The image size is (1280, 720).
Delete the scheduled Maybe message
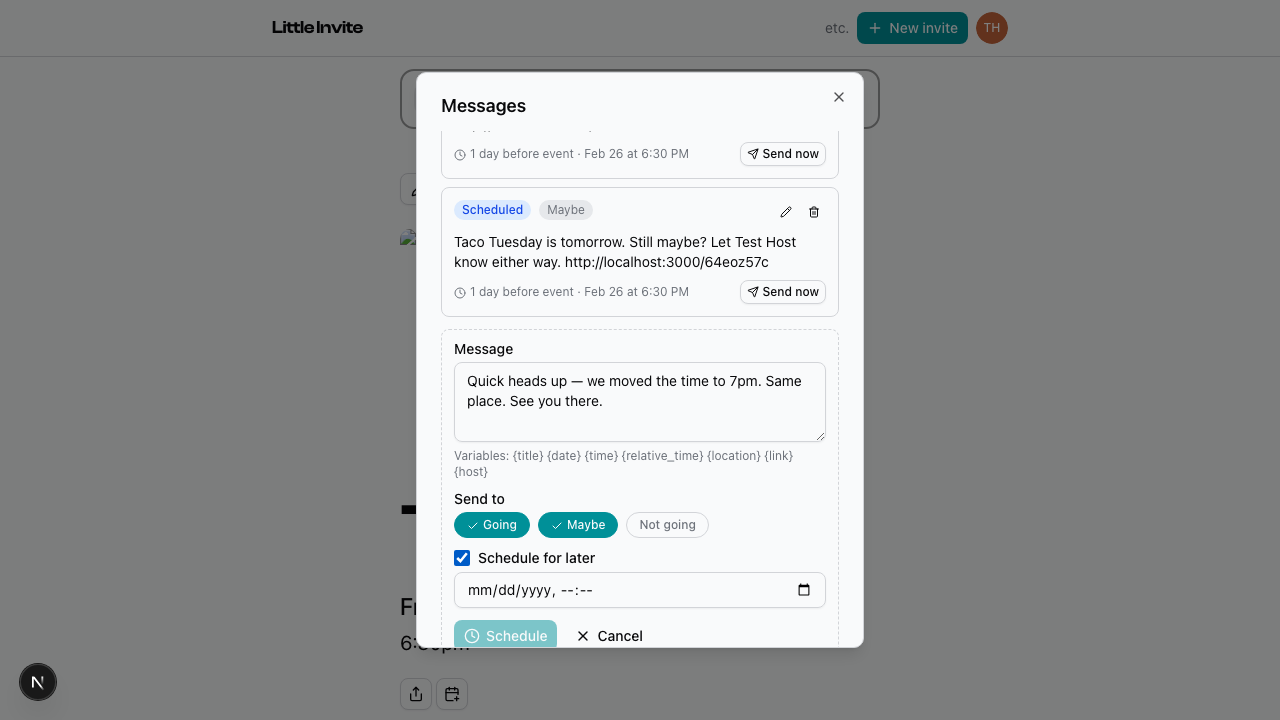click(814, 212)
